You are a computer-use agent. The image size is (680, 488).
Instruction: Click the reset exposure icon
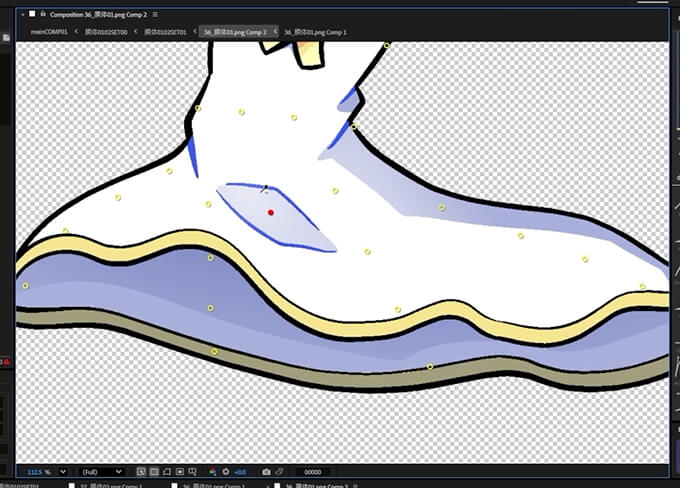pos(225,471)
